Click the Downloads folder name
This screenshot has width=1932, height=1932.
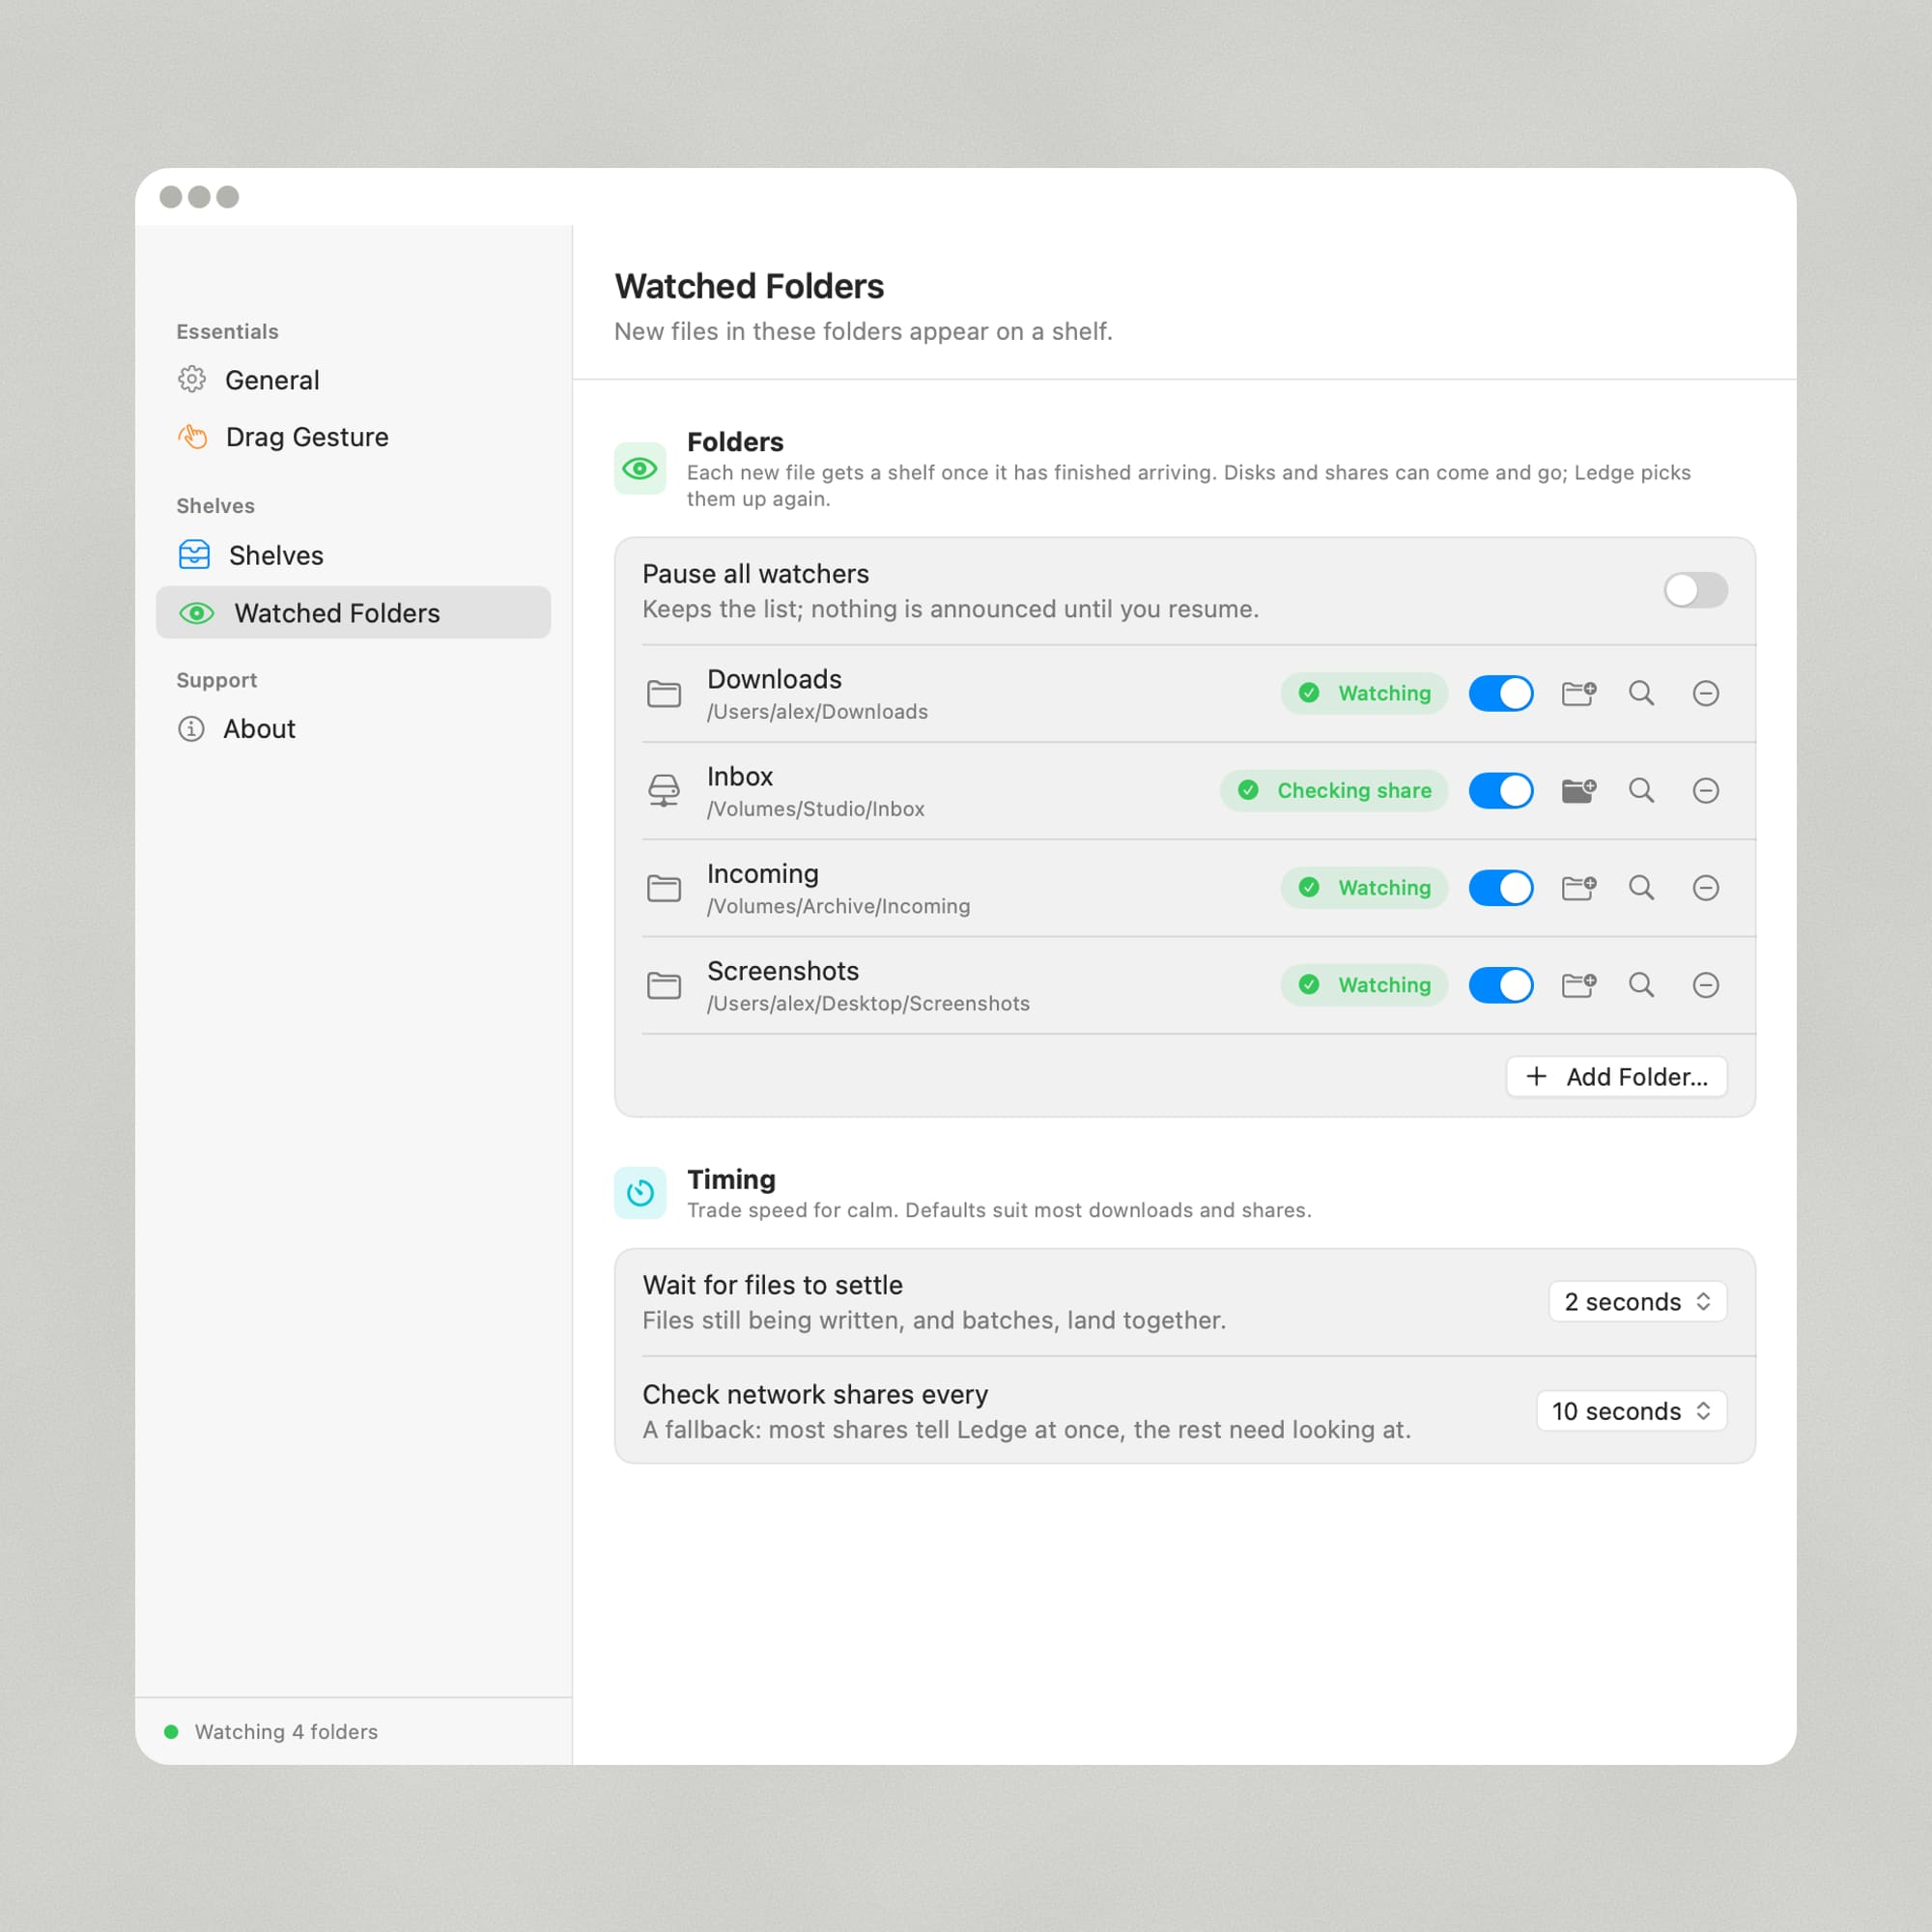tap(774, 679)
